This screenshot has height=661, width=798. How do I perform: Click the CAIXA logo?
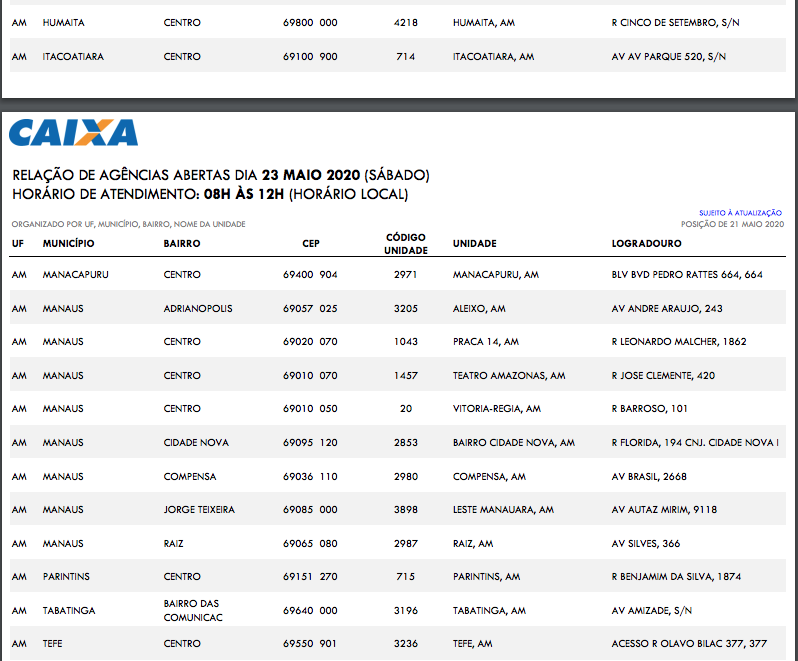click(74, 133)
